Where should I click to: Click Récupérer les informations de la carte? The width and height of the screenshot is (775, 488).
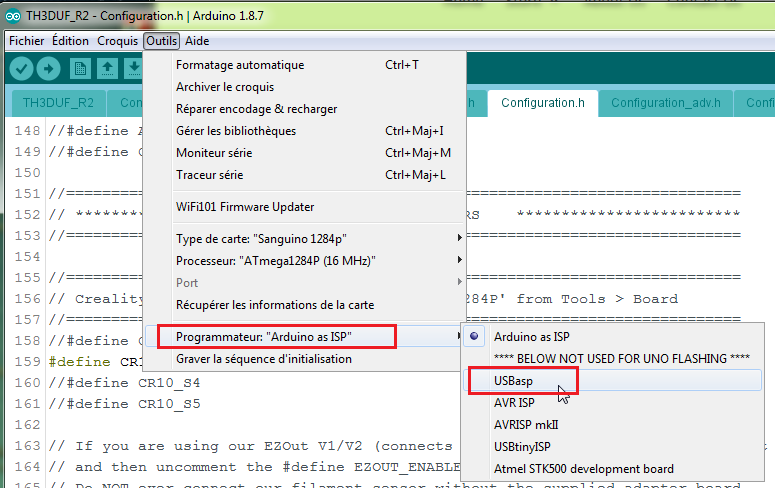[305, 305]
